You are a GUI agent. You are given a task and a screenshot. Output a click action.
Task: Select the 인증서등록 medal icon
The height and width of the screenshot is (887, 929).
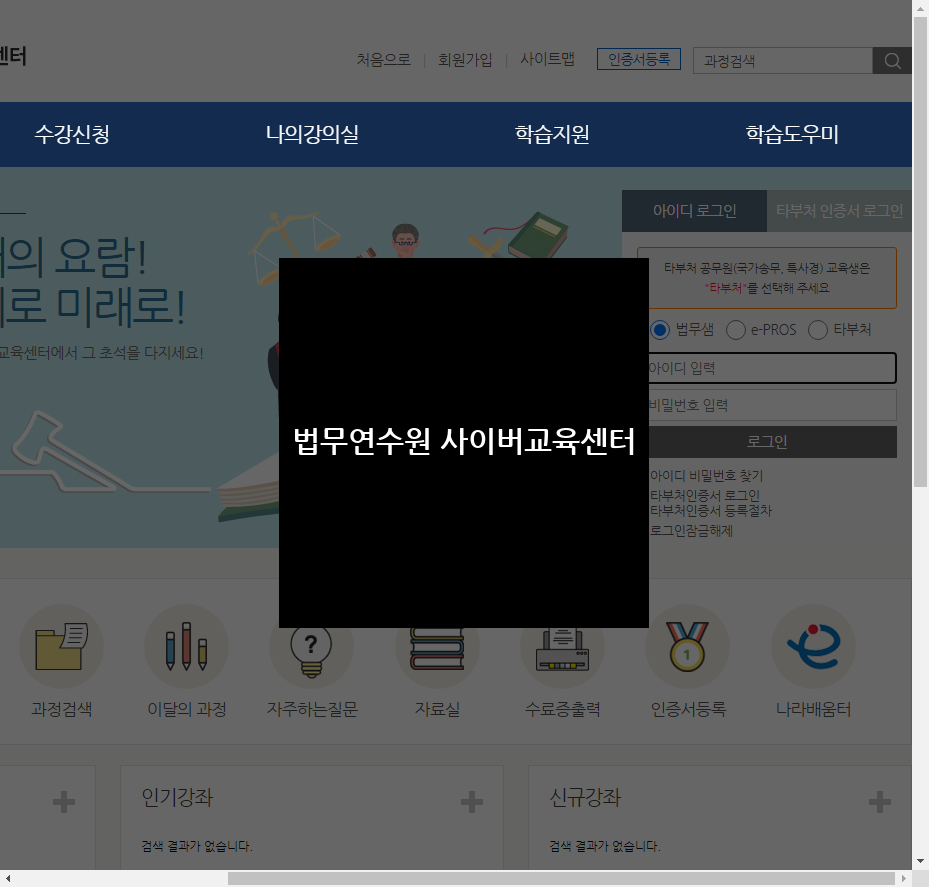(x=687, y=646)
